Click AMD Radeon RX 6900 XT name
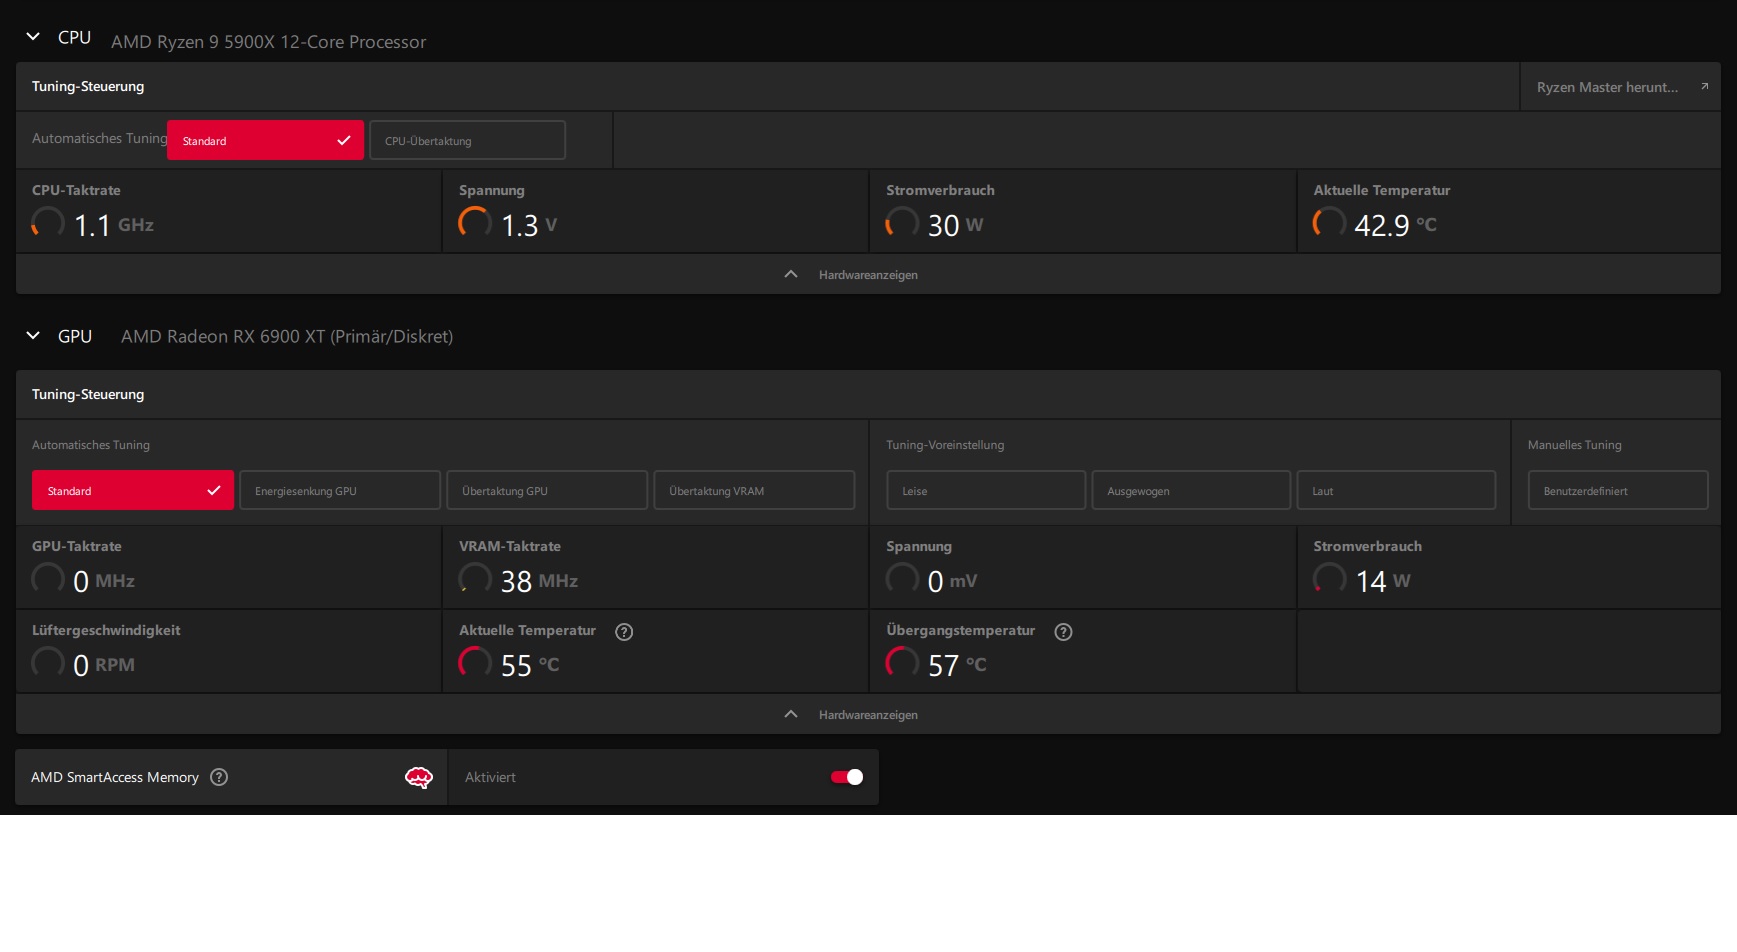 pyautogui.click(x=287, y=336)
